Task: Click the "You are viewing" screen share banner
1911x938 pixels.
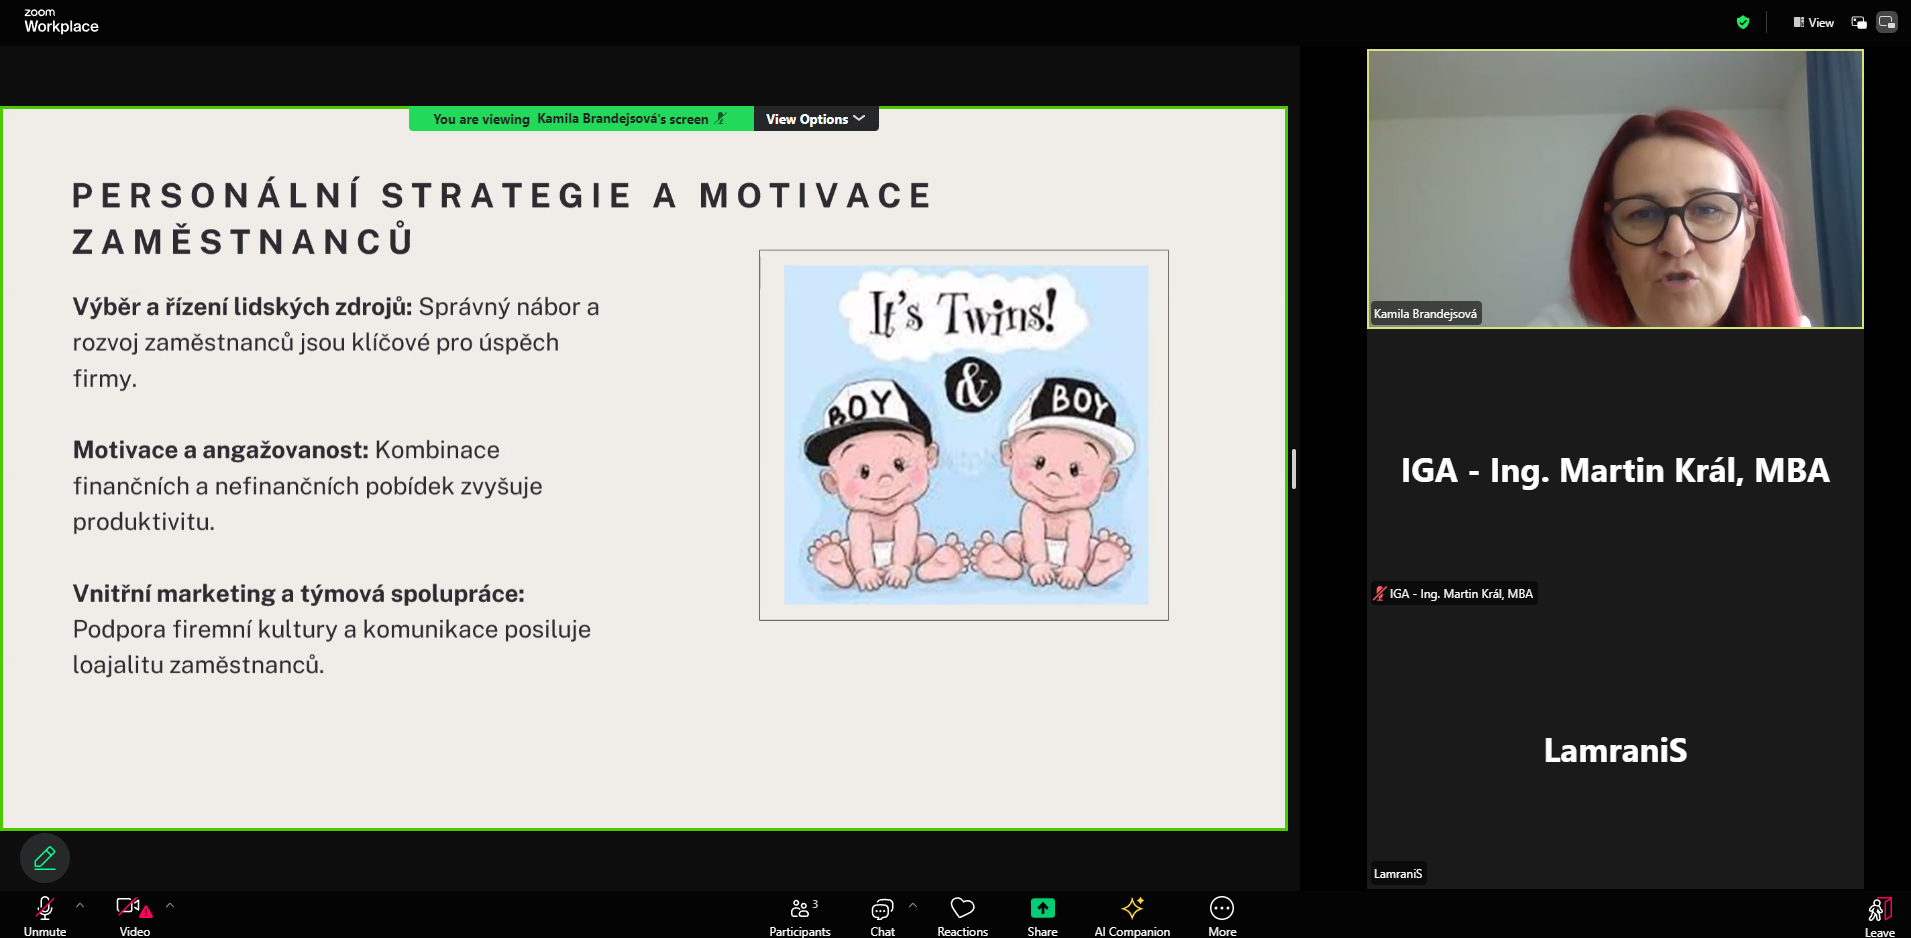Action: 580,119
